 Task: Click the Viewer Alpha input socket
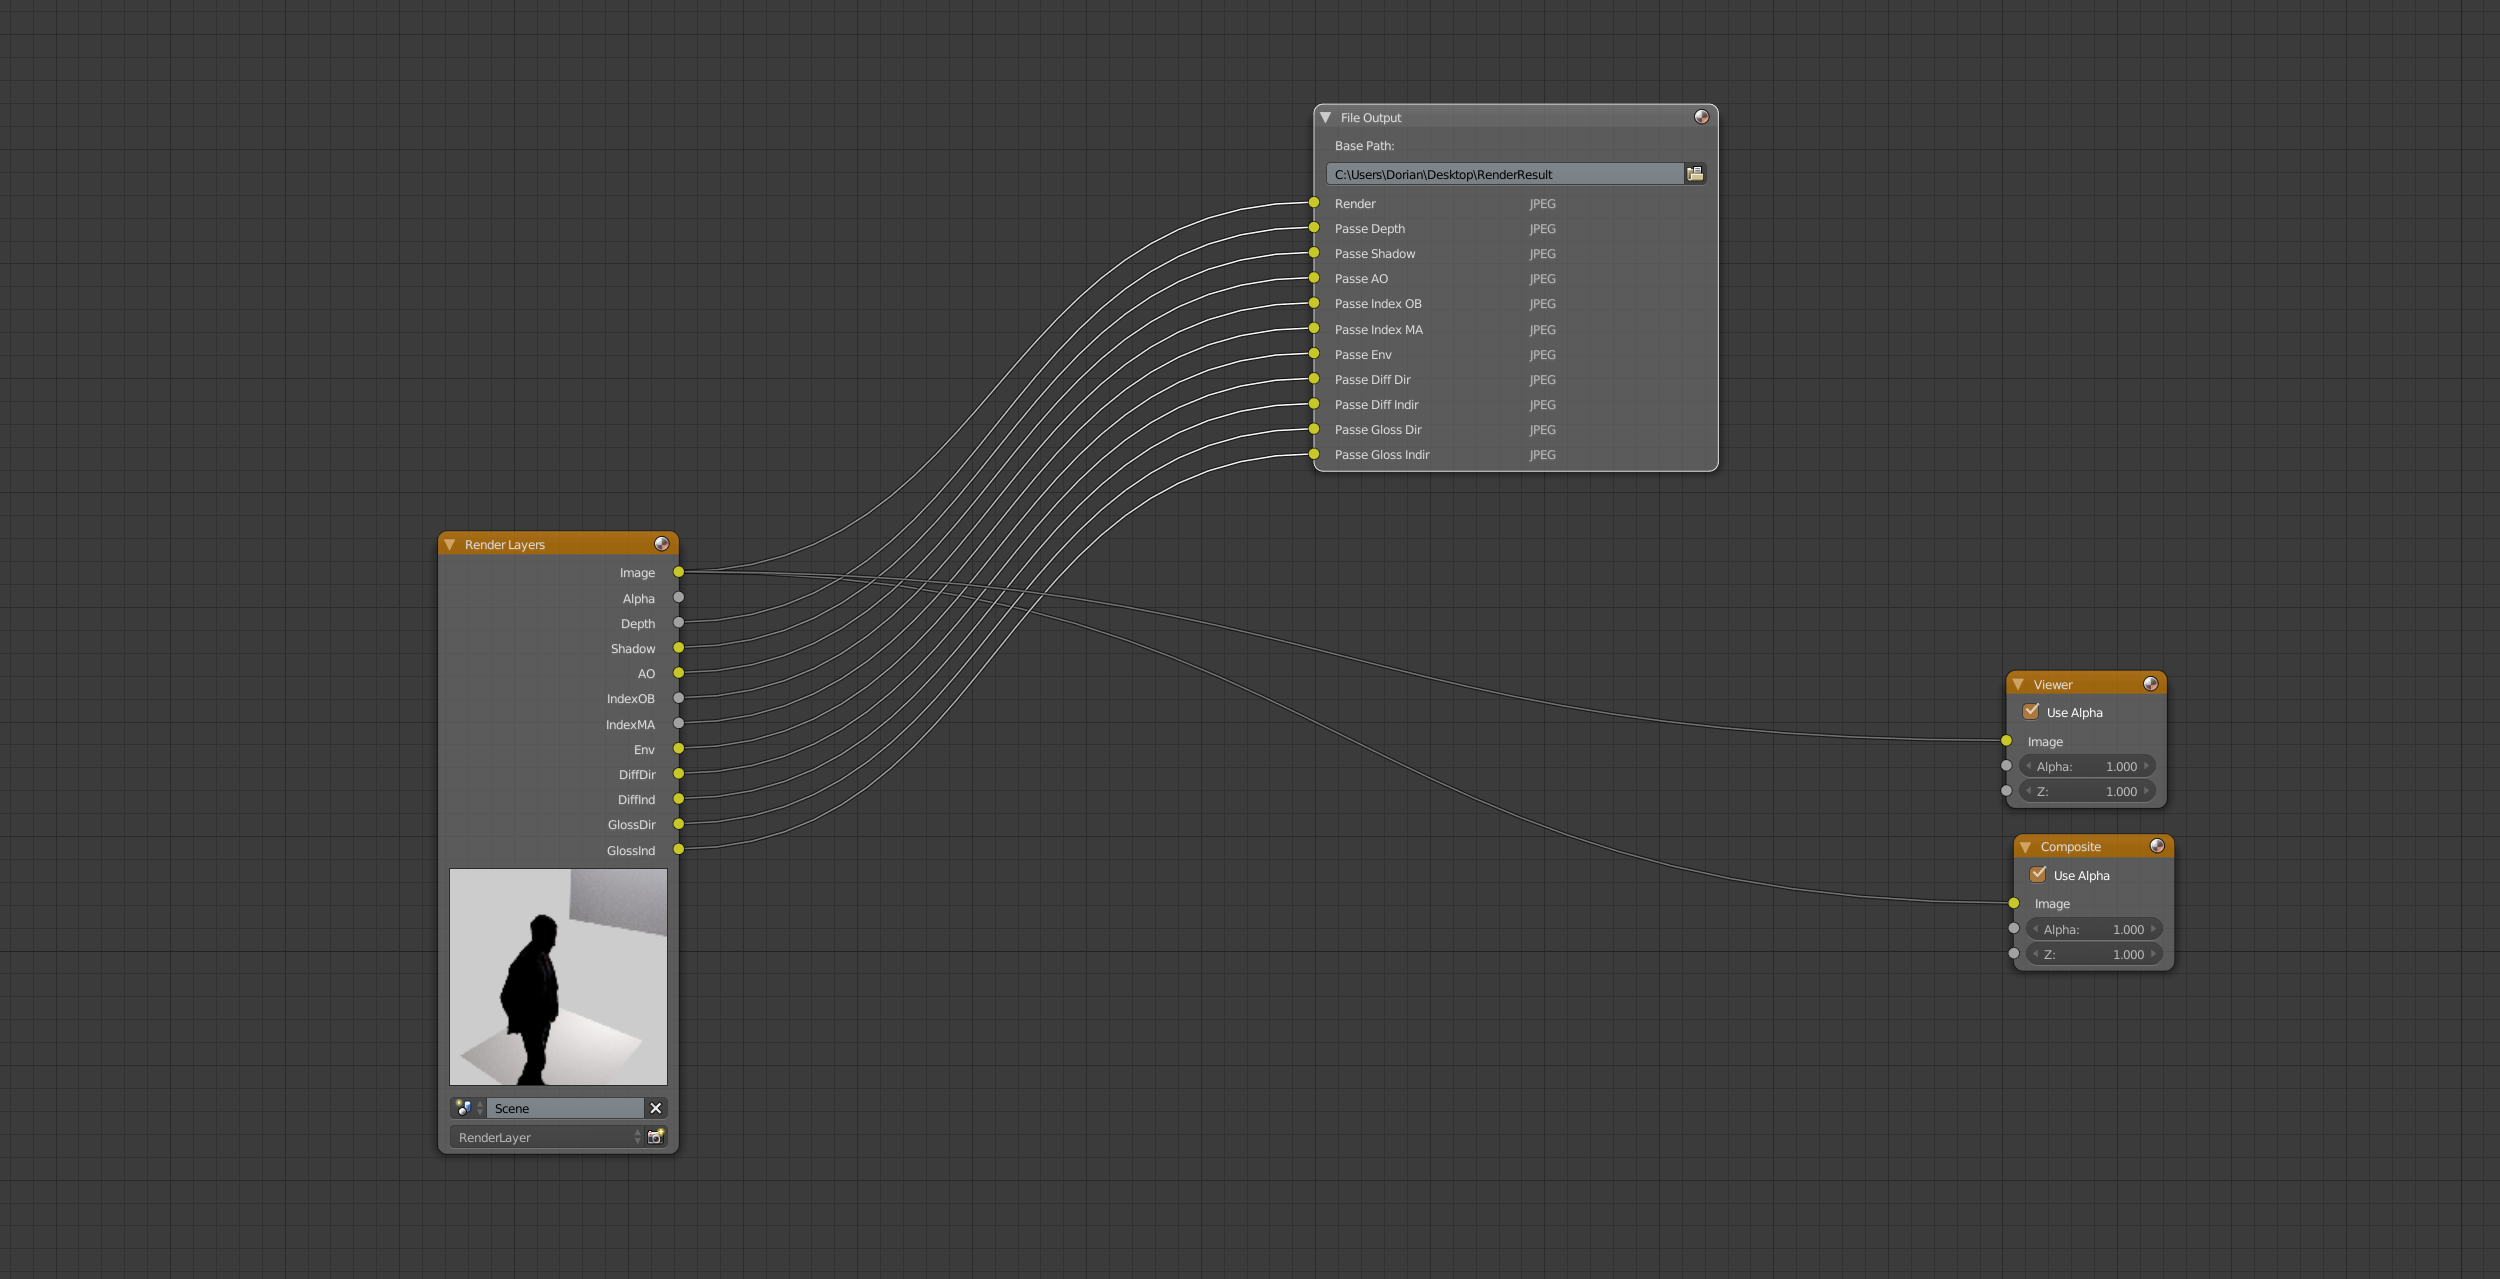[x=2006, y=766]
